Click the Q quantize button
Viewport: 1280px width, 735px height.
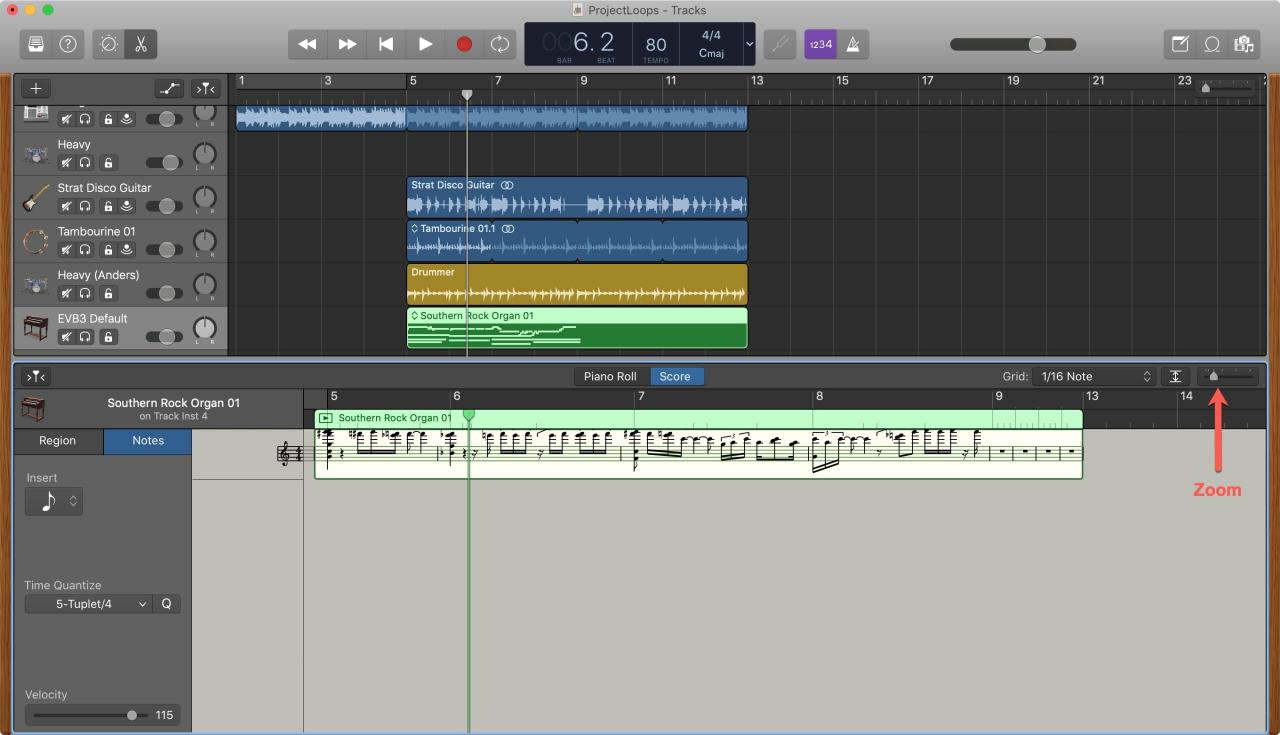tap(167, 604)
